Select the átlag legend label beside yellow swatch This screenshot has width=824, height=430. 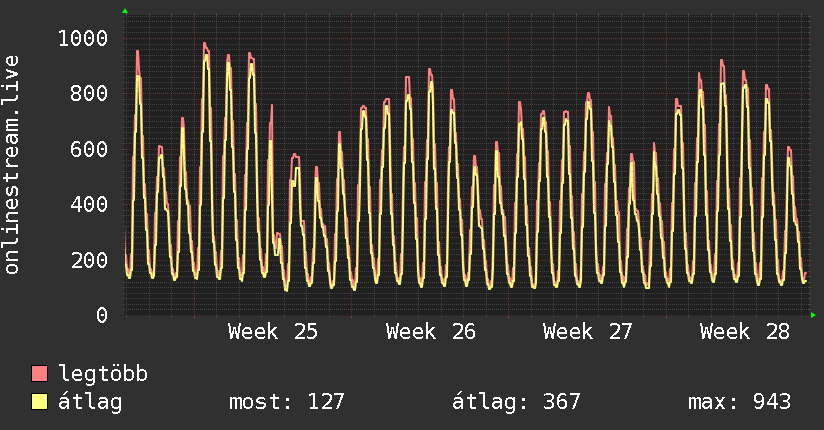point(90,402)
